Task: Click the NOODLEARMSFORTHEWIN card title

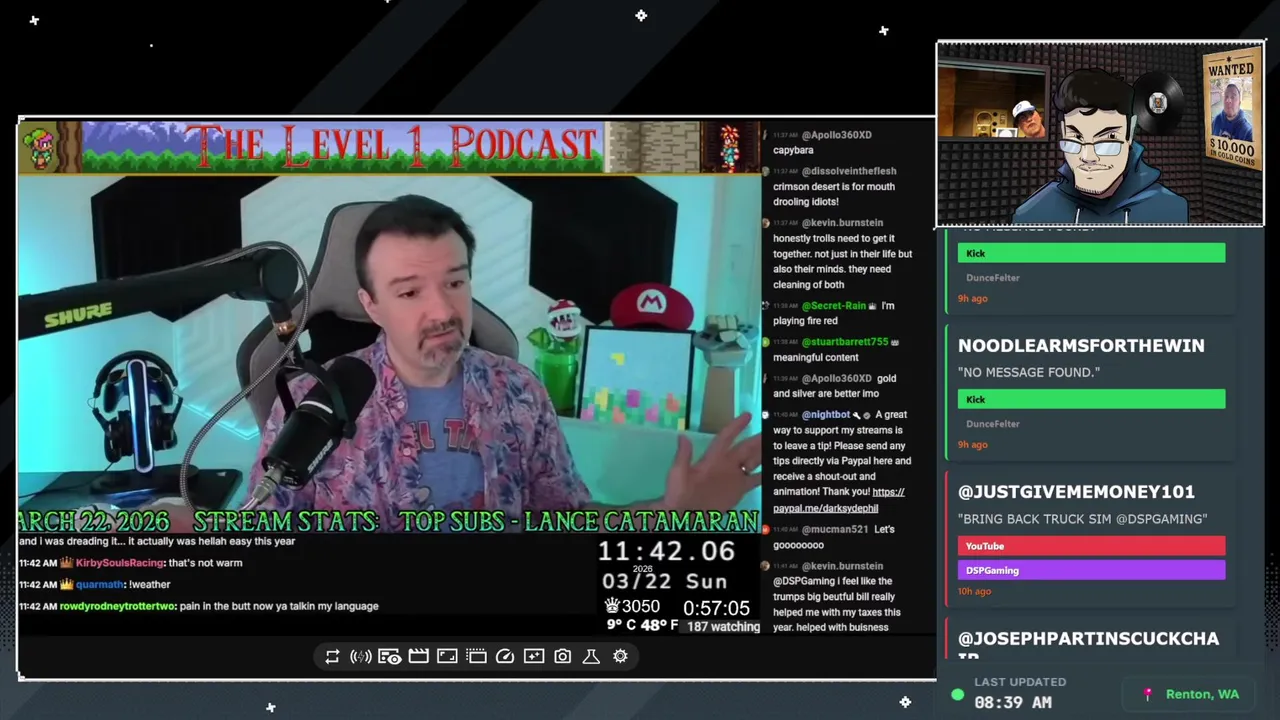Action: tap(1081, 346)
